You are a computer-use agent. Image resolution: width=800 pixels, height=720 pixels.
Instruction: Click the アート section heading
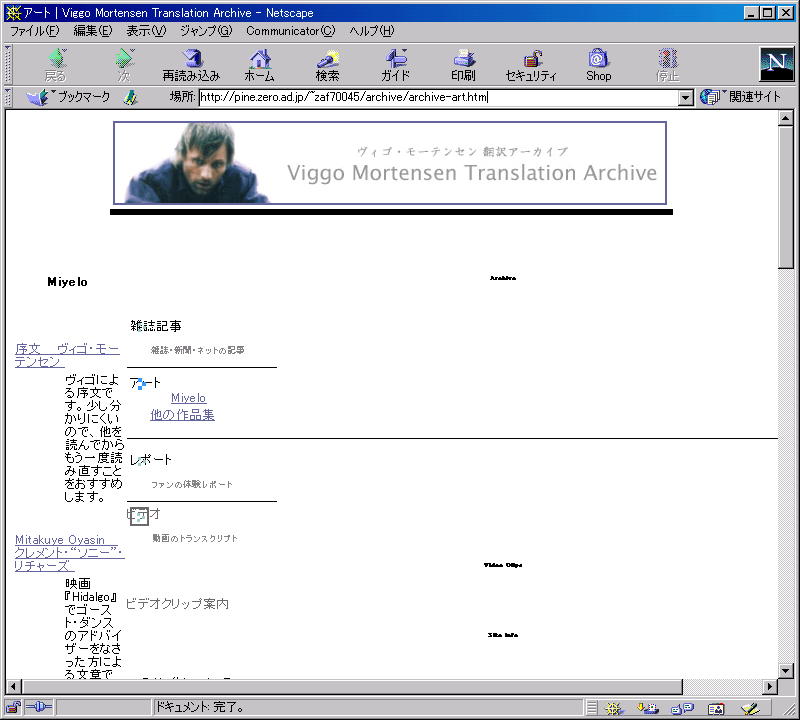145,383
